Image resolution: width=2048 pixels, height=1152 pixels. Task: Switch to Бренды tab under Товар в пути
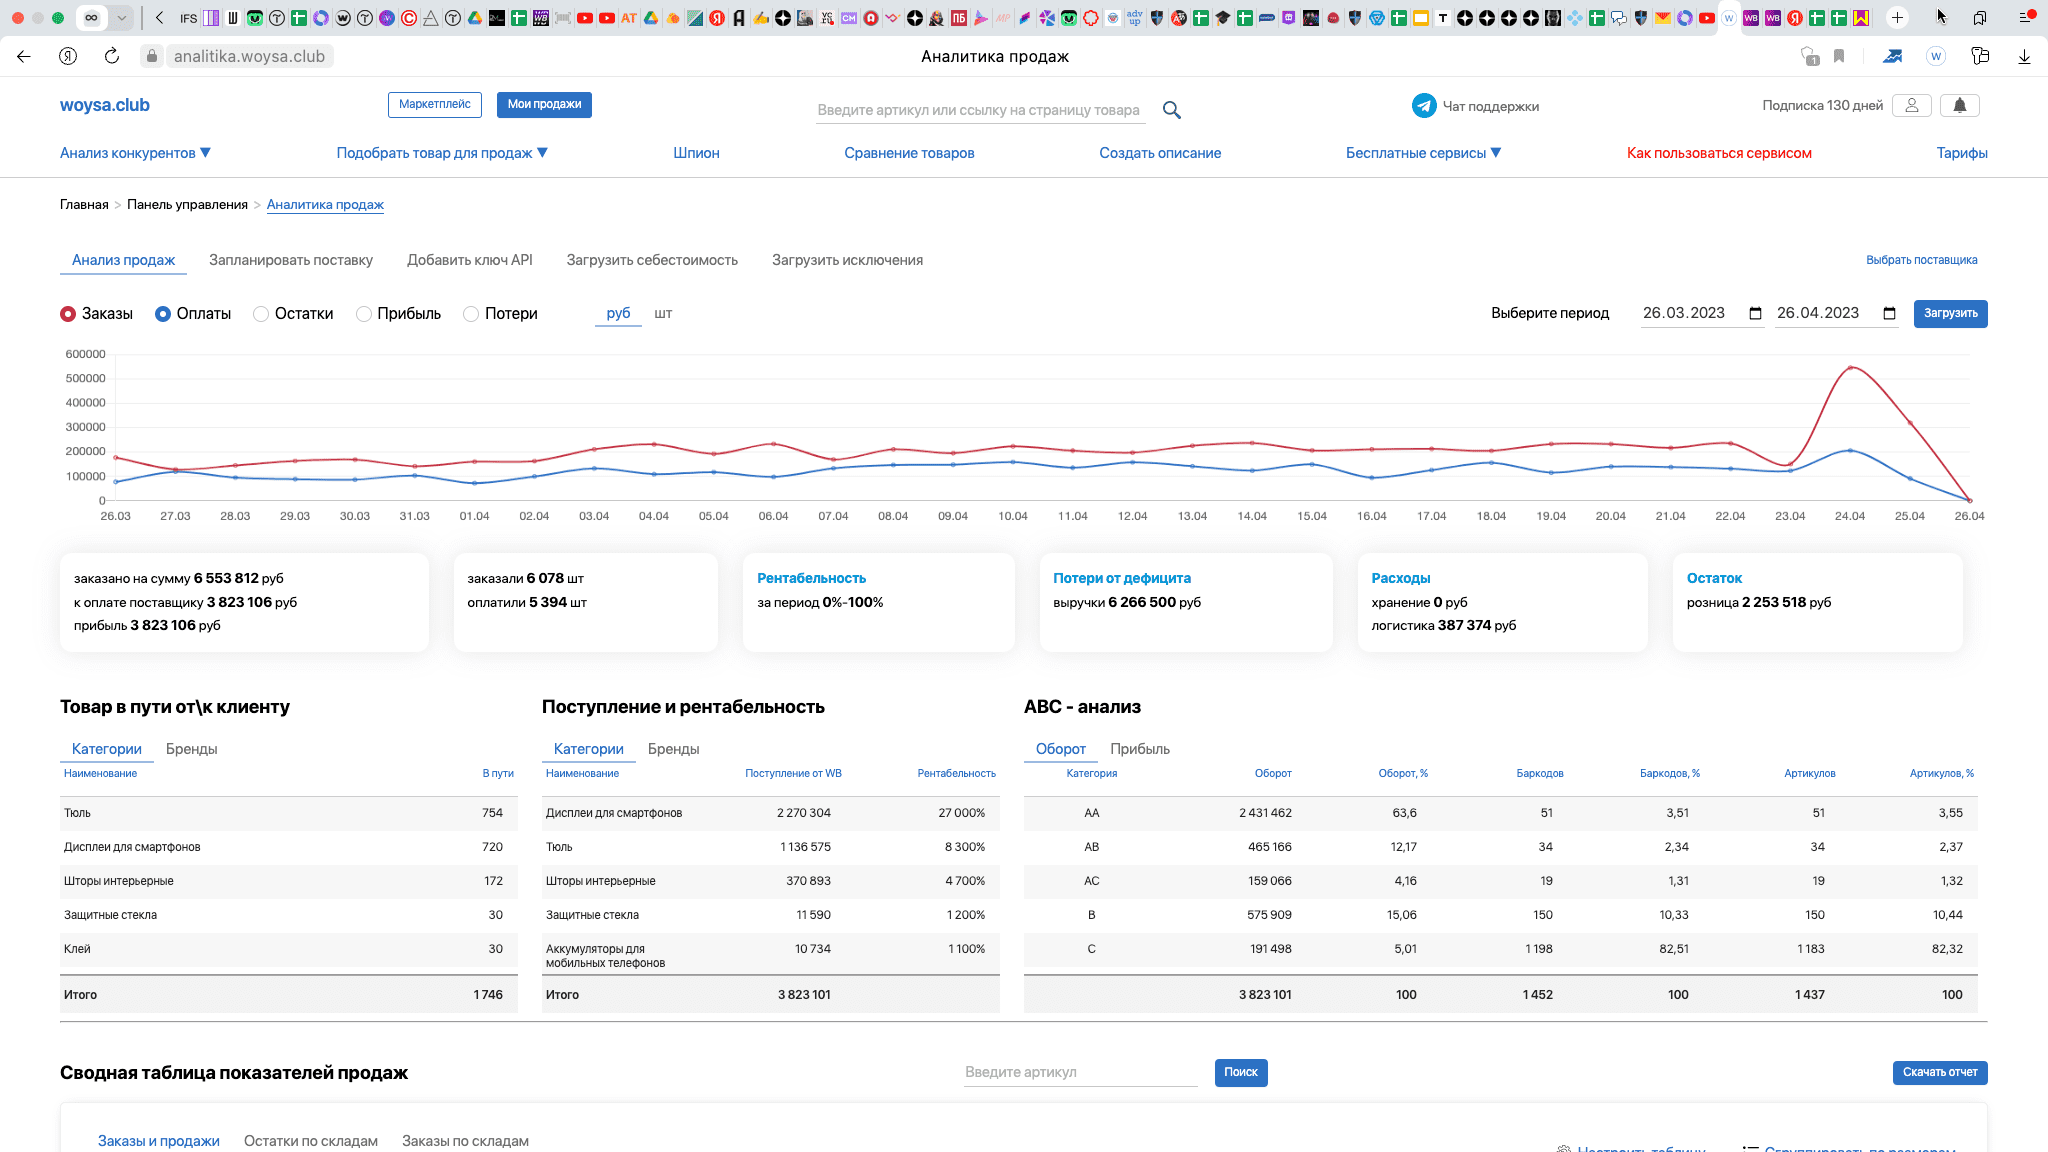(191, 749)
